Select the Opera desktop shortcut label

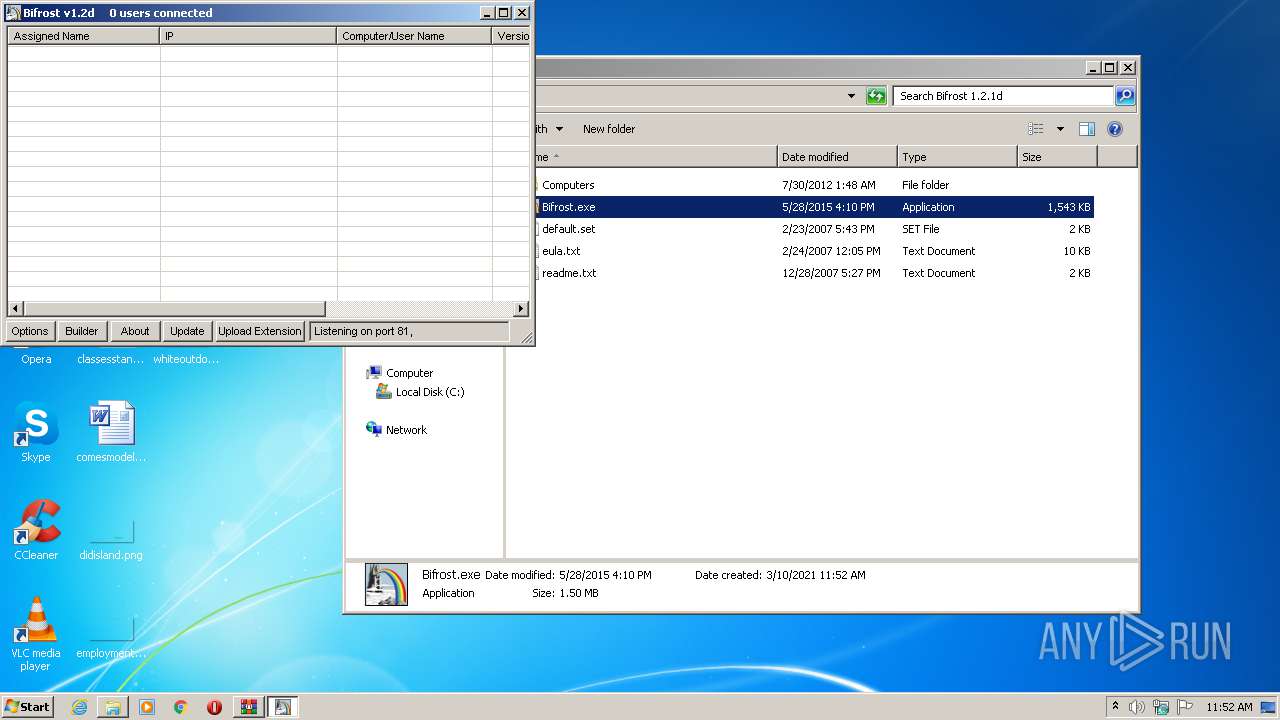point(36,359)
